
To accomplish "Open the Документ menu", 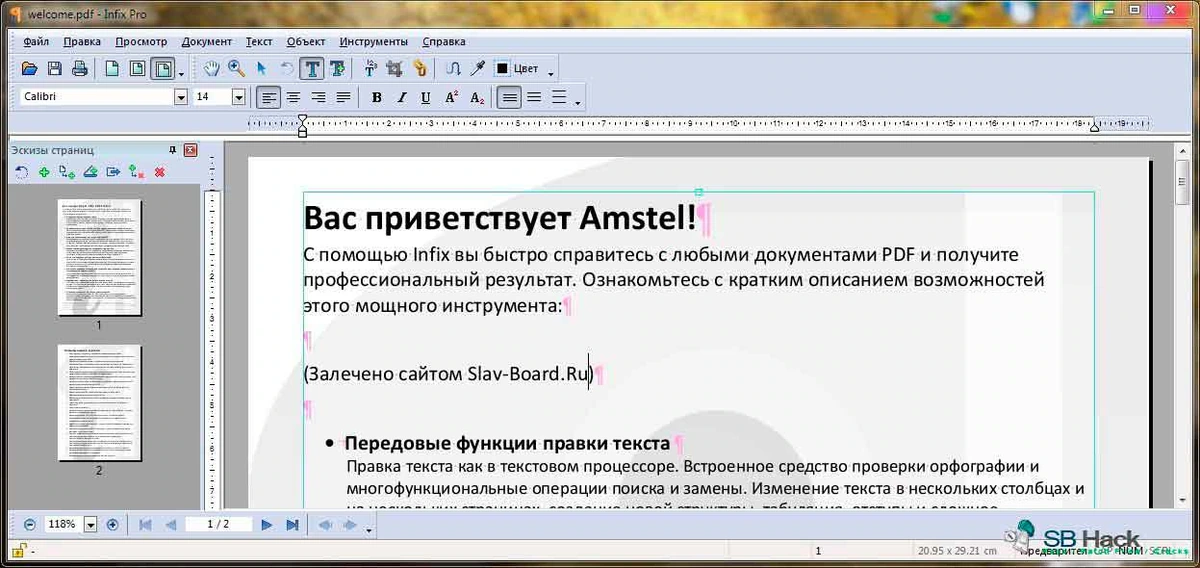I will [x=207, y=42].
